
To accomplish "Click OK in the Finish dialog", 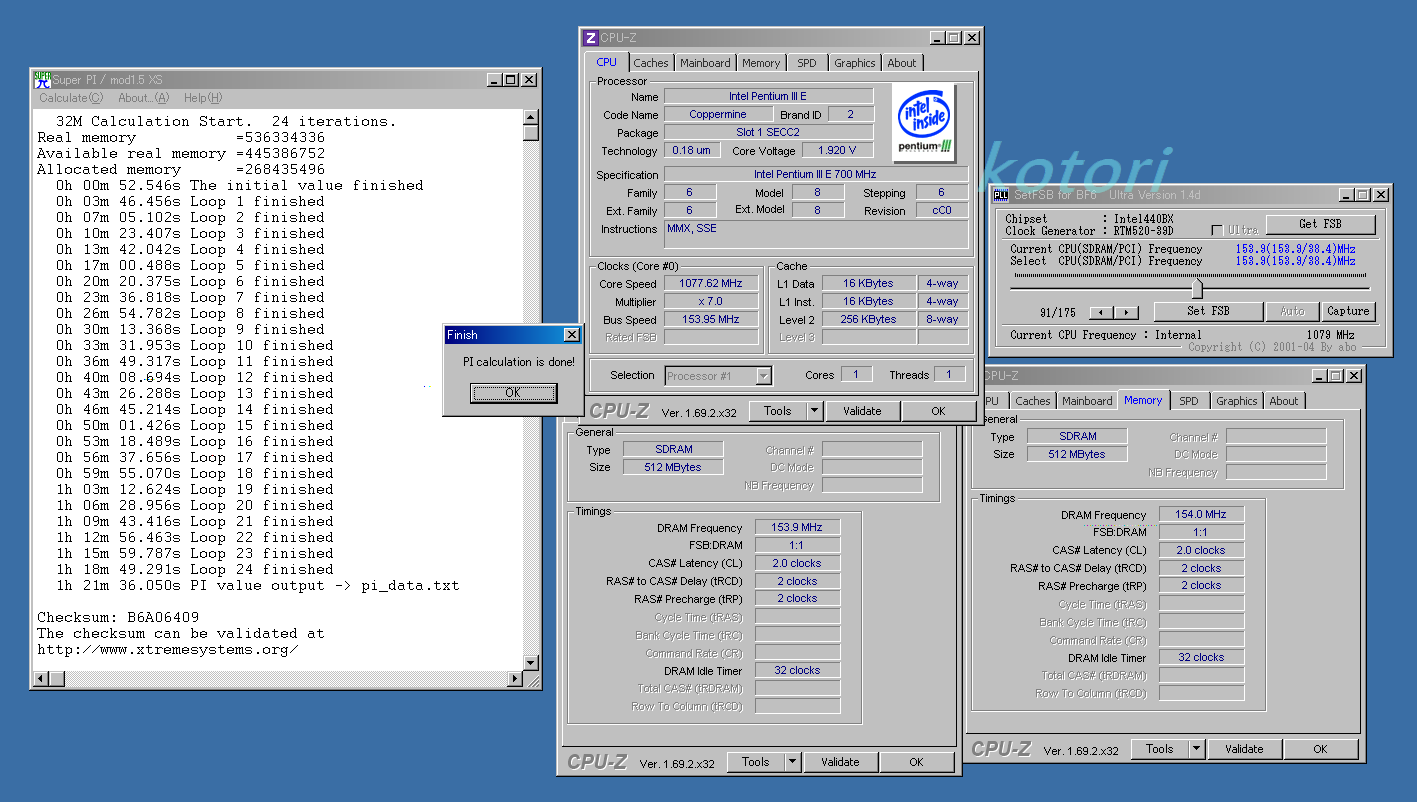I will tap(513, 392).
